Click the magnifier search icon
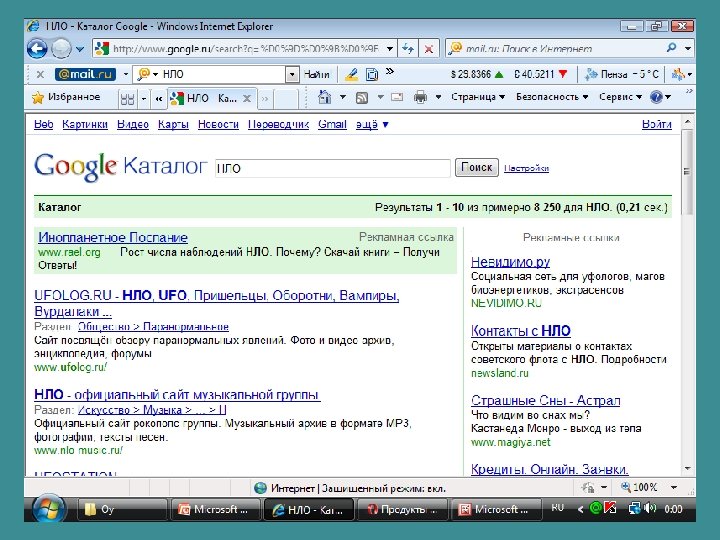The width and height of the screenshot is (720, 540). (x=672, y=48)
